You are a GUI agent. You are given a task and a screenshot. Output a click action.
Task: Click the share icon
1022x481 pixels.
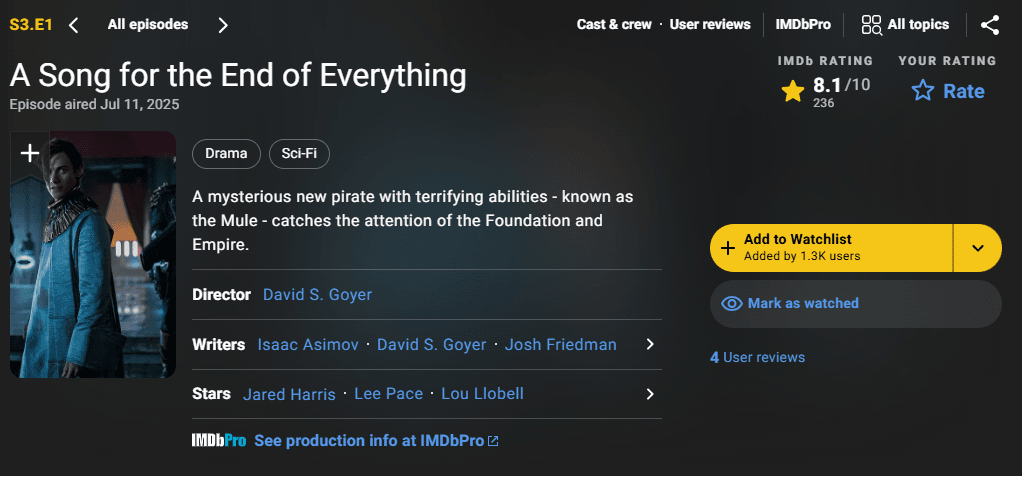tap(989, 25)
